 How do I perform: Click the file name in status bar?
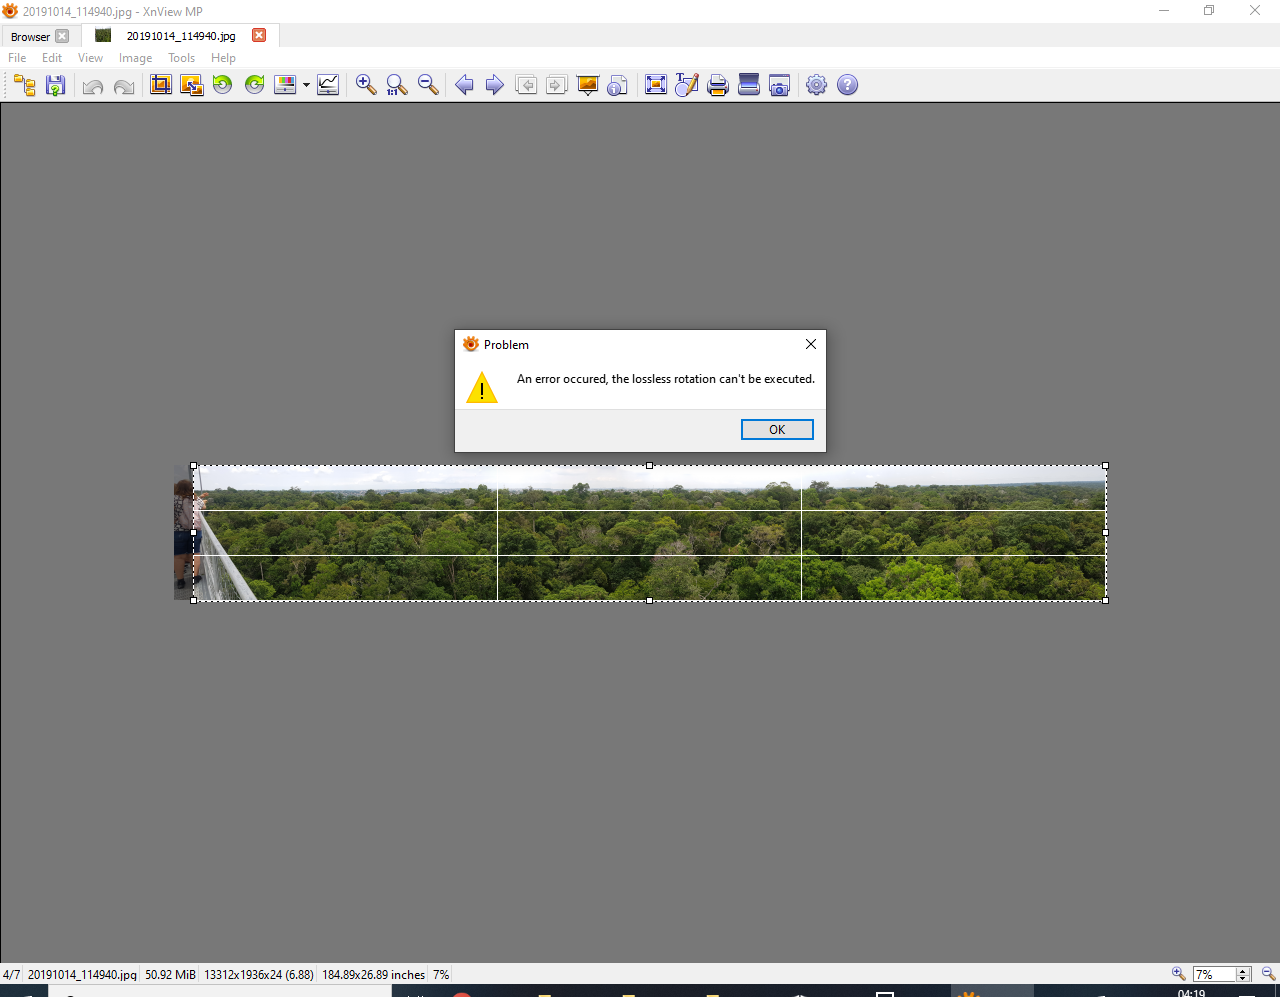point(82,974)
